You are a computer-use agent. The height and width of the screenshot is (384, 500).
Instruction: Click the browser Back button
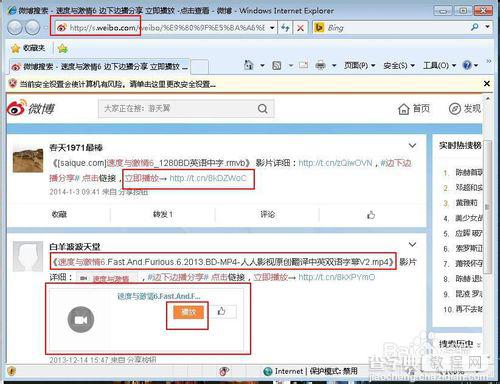(x=15, y=27)
